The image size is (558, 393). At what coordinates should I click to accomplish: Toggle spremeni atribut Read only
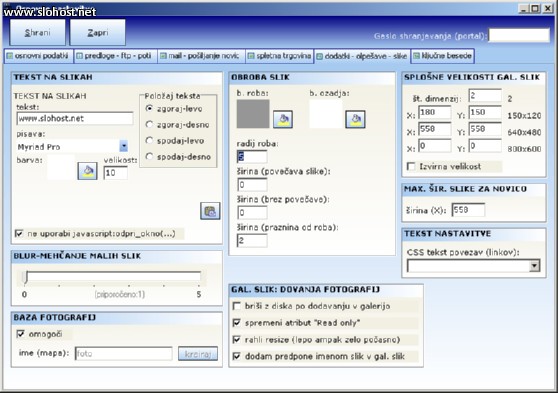click(236, 323)
